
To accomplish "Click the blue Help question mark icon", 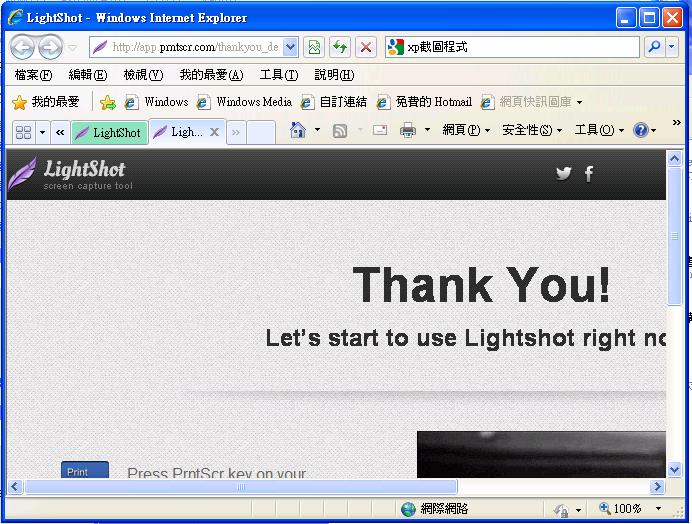I will [x=640, y=130].
